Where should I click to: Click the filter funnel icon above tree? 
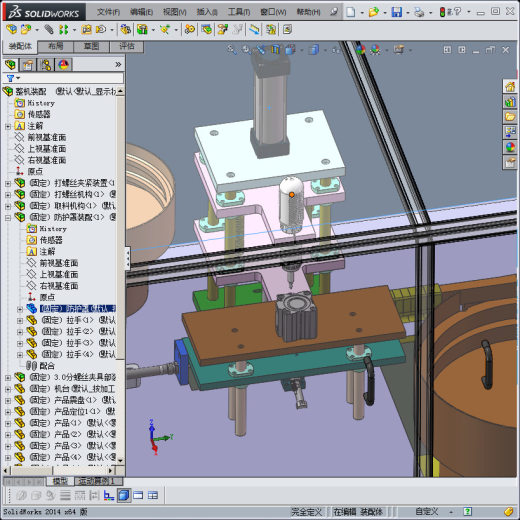[x=10, y=78]
